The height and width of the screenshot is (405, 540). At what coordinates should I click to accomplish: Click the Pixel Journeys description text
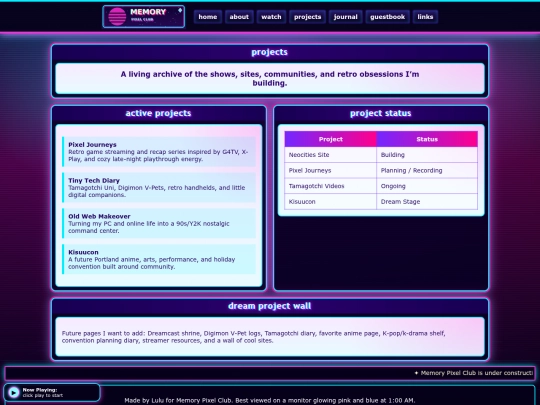click(x=158, y=155)
